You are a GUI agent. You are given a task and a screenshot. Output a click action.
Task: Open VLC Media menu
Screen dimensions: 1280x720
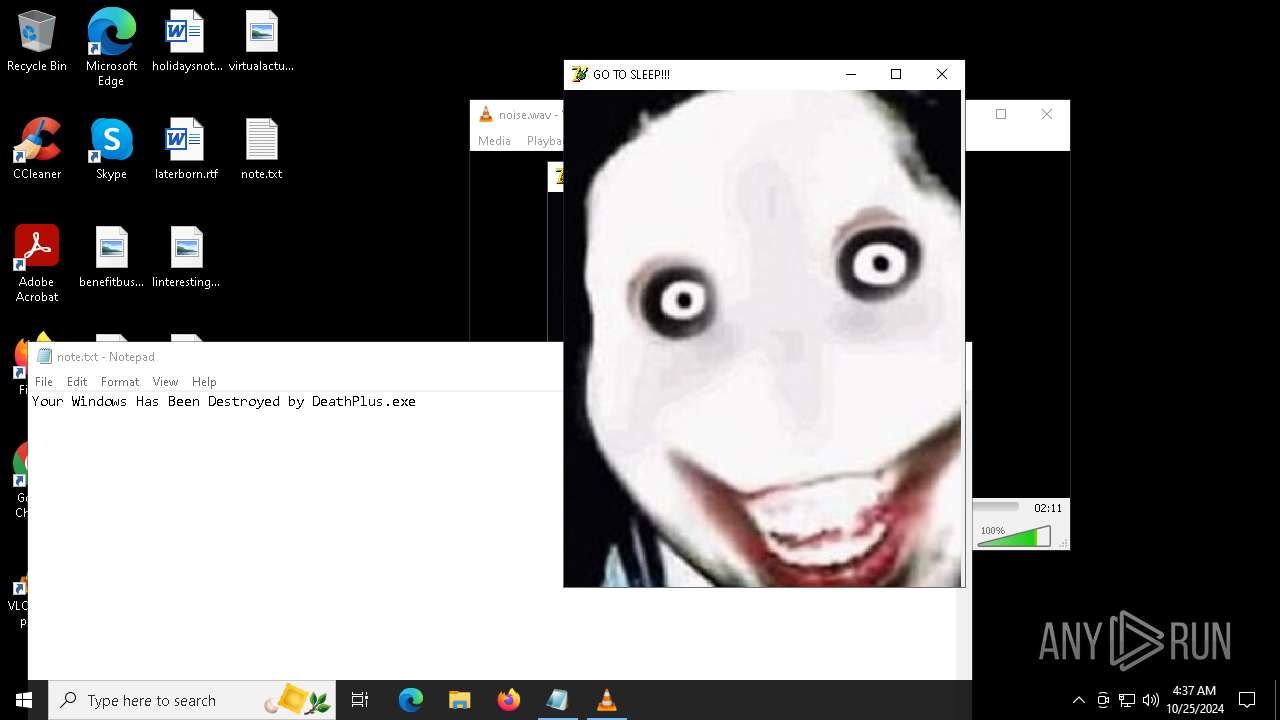coord(494,141)
